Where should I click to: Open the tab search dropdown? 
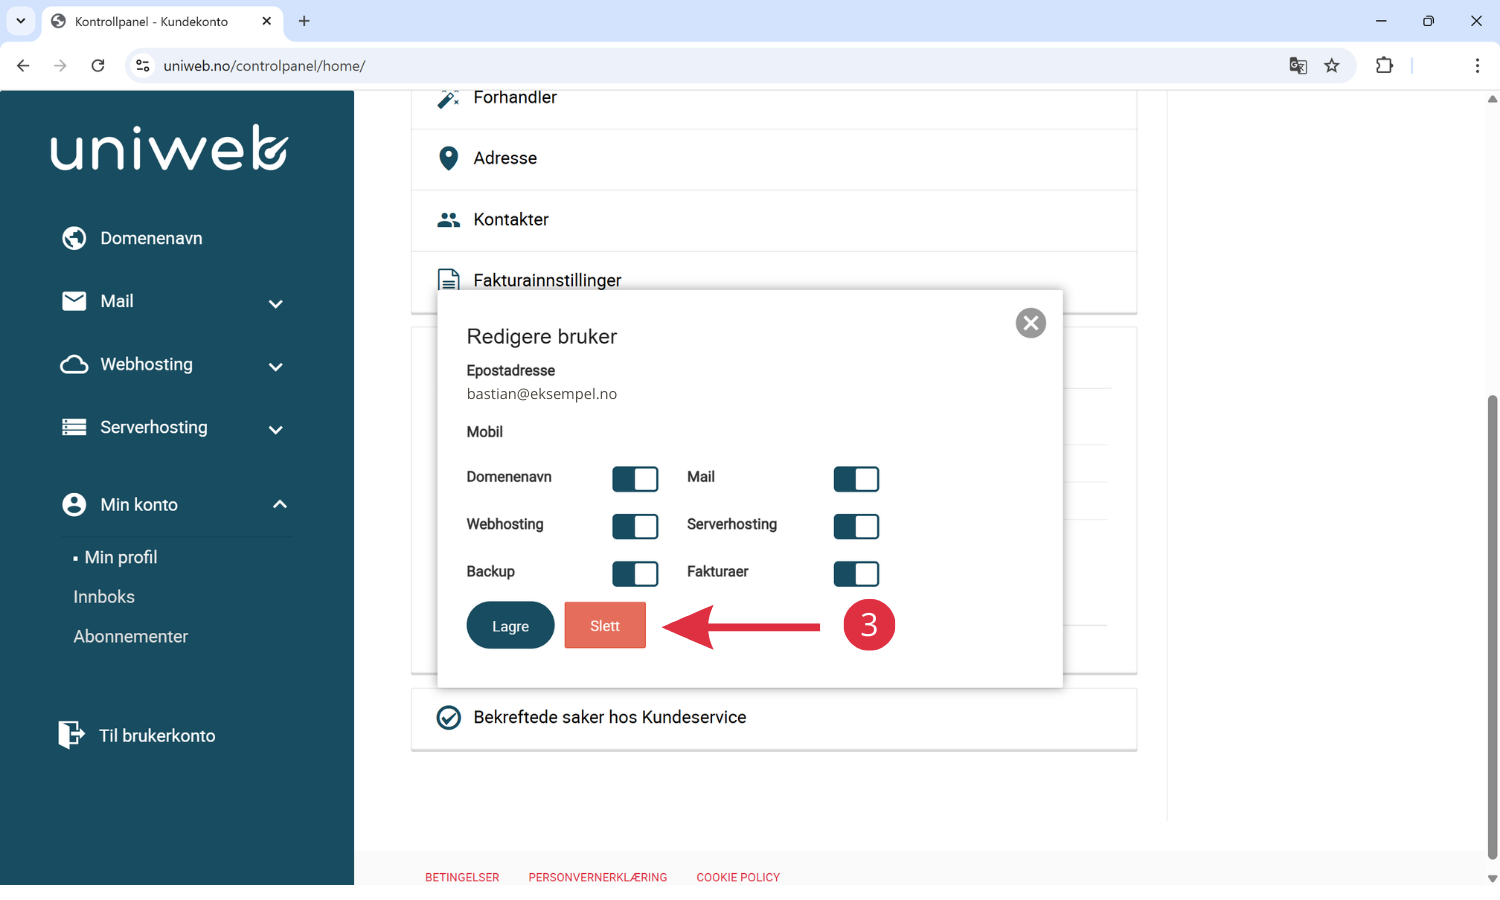coord(20,21)
